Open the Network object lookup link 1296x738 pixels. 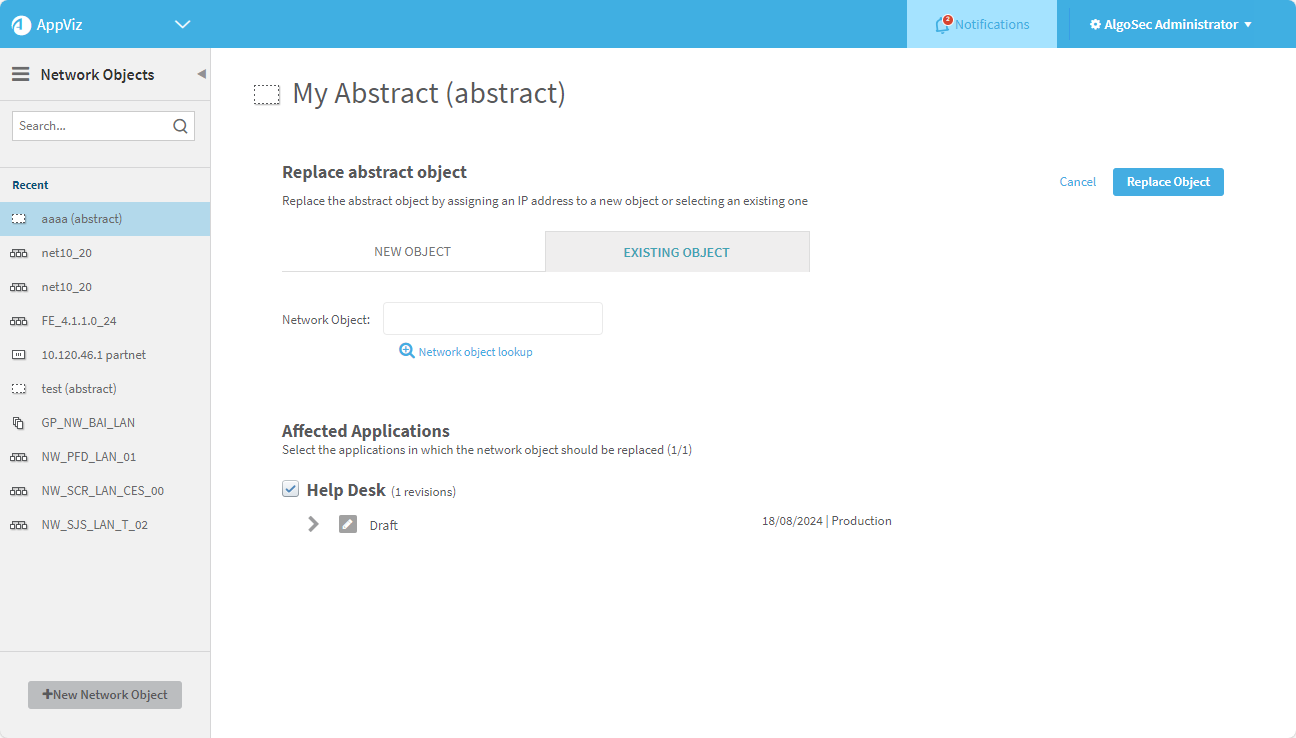(475, 352)
